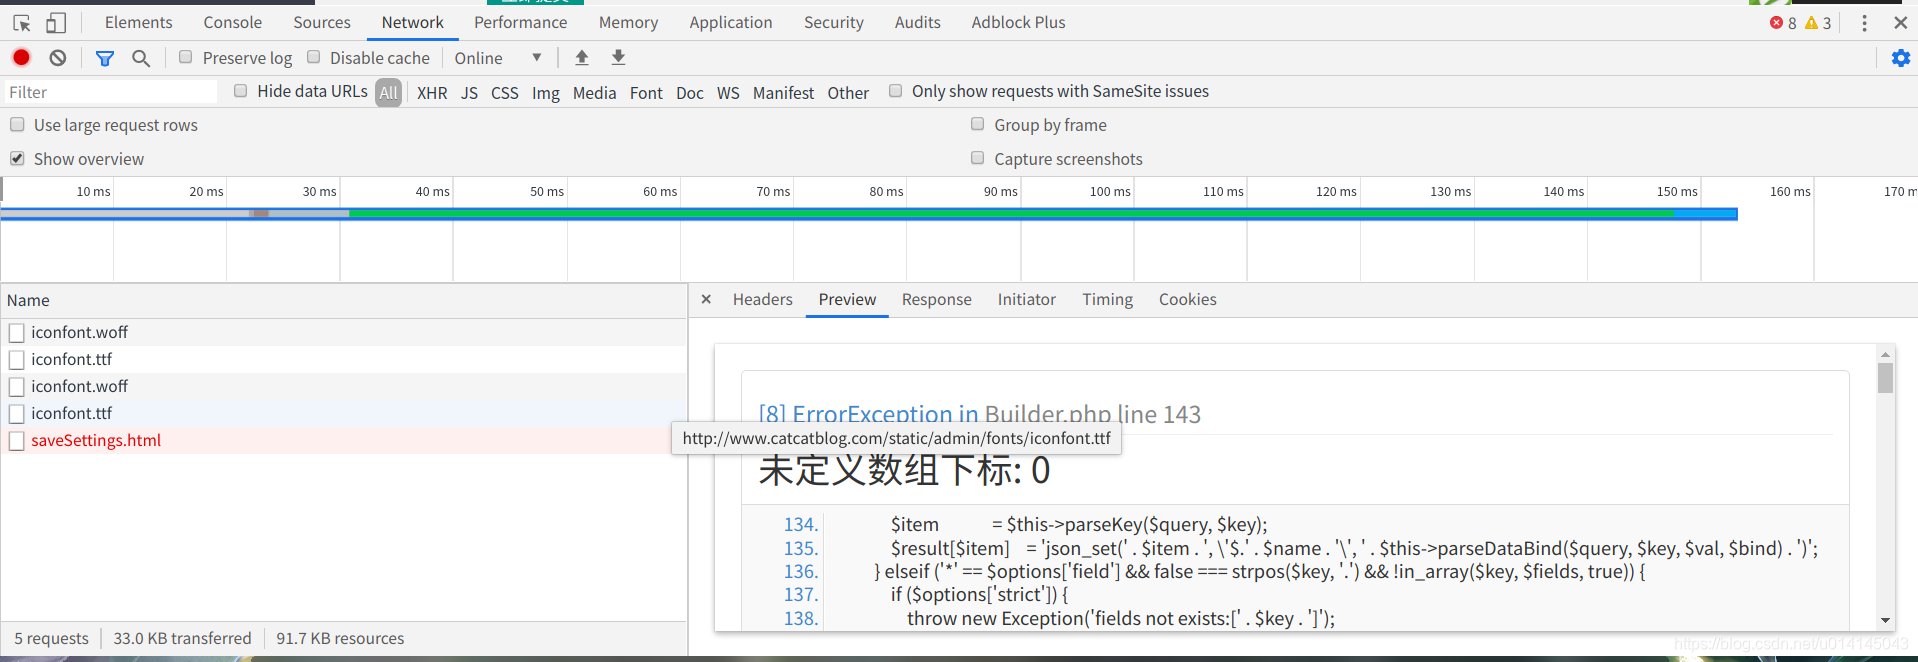
Task: Filter requests by All
Action: pyautogui.click(x=388, y=92)
